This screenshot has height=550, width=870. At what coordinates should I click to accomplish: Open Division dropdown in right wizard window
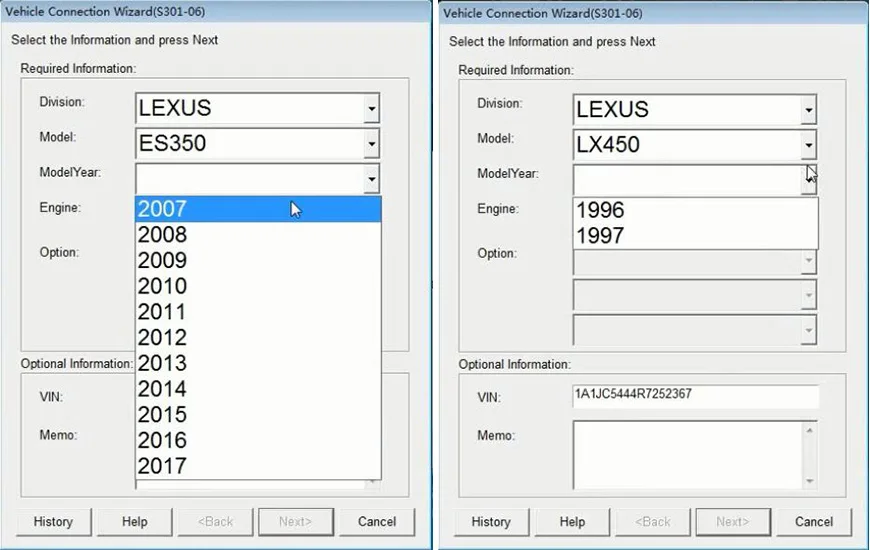tap(808, 110)
